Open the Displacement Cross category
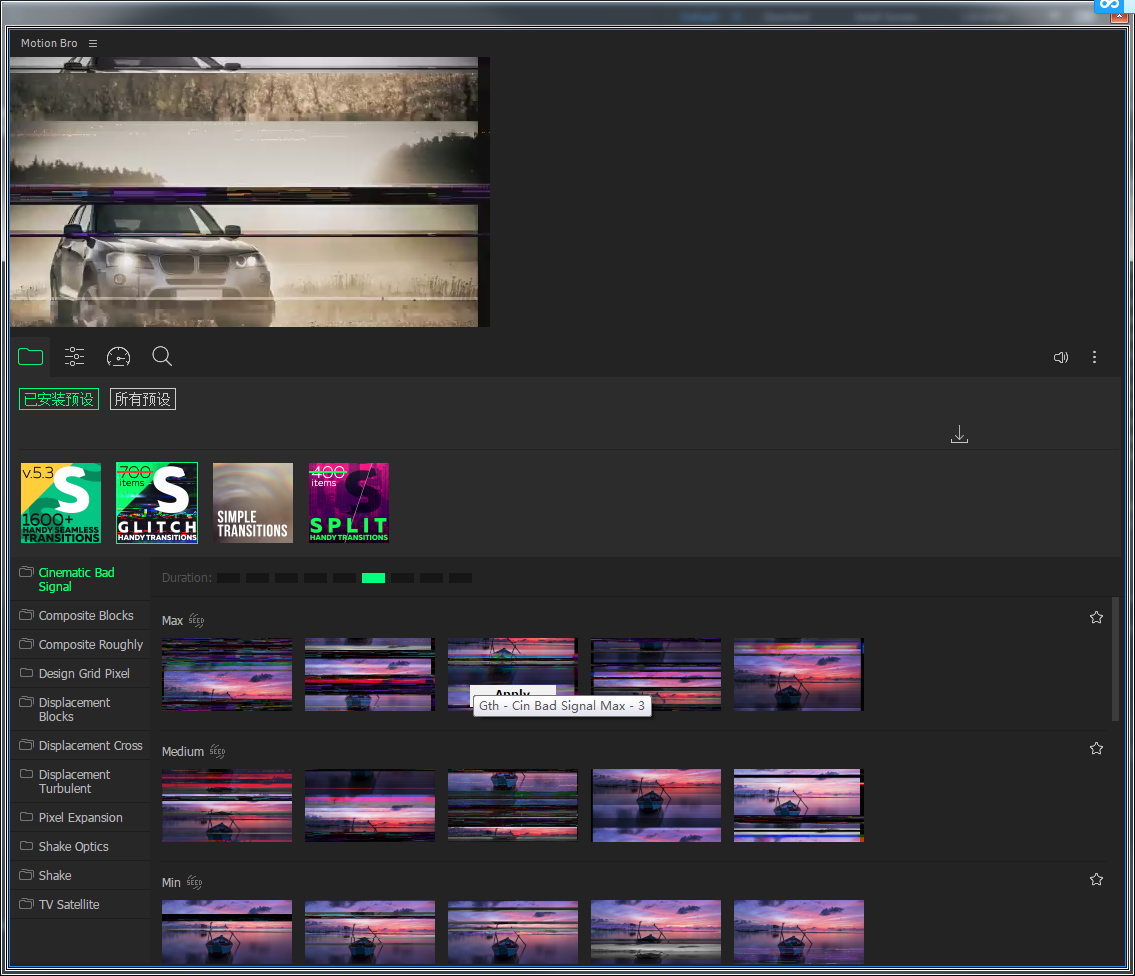1135x976 pixels. [x=81, y=746]
